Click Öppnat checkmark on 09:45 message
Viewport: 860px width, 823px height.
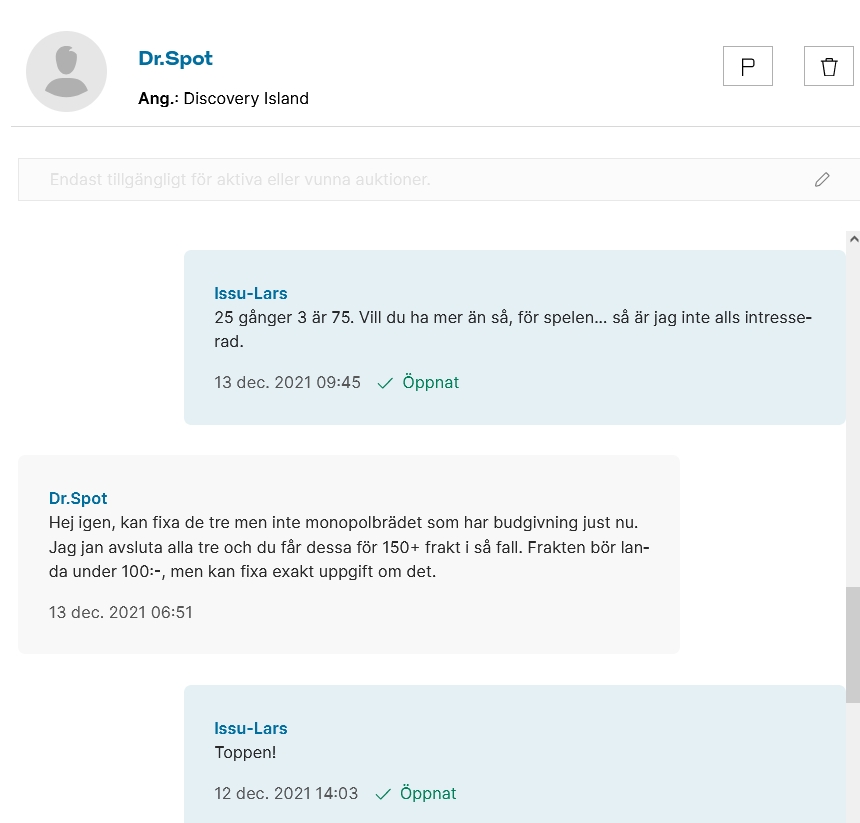pos(418,382)
